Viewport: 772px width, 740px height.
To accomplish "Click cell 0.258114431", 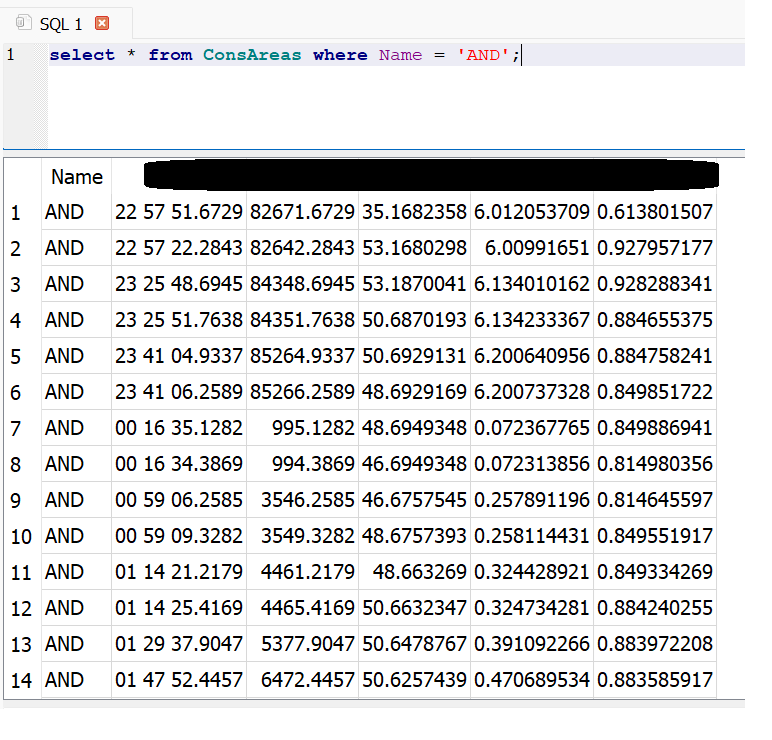I will (x=532, y=536).
